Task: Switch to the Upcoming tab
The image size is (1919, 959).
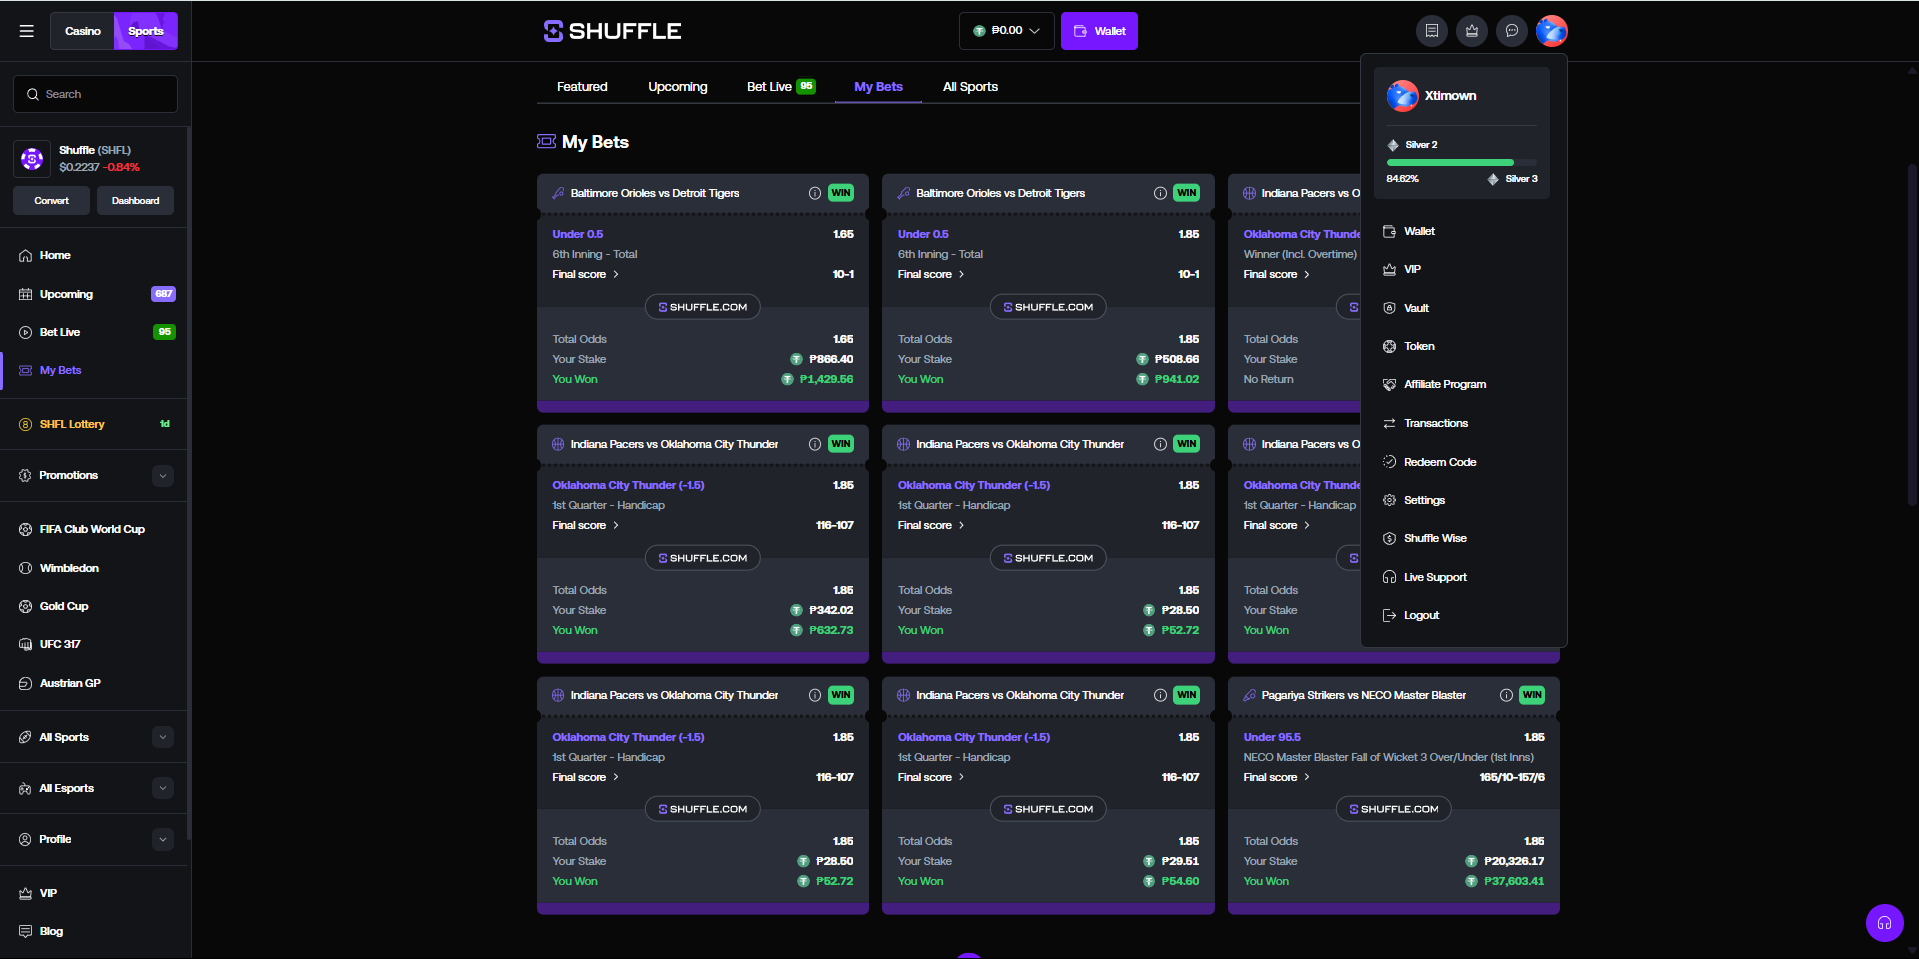Action: [678, 87]
